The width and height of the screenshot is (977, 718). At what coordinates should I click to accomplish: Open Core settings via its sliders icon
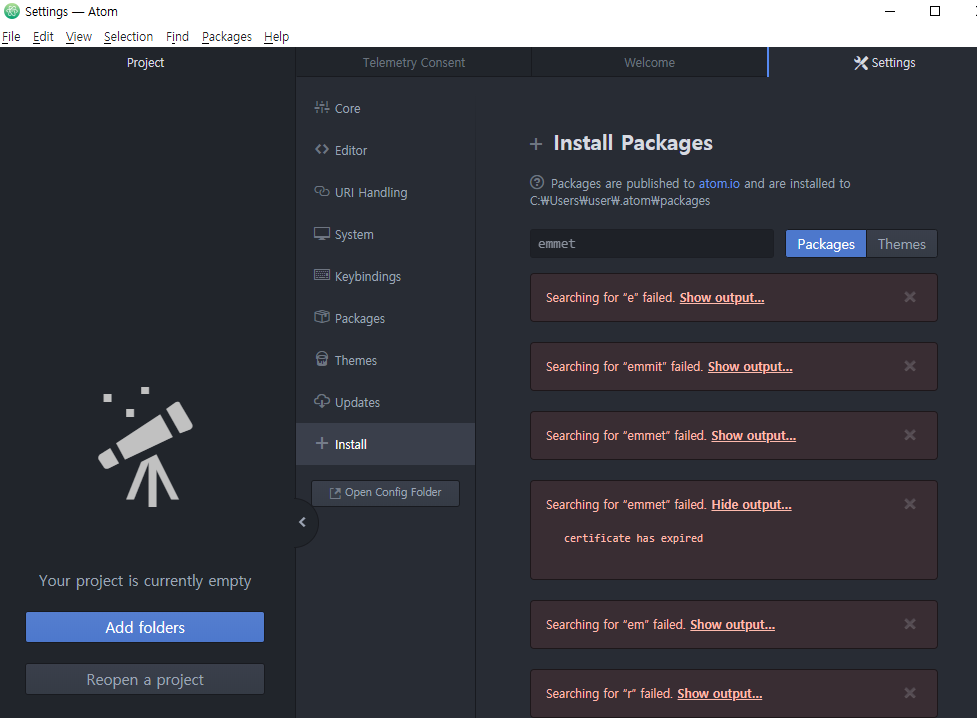322,107
